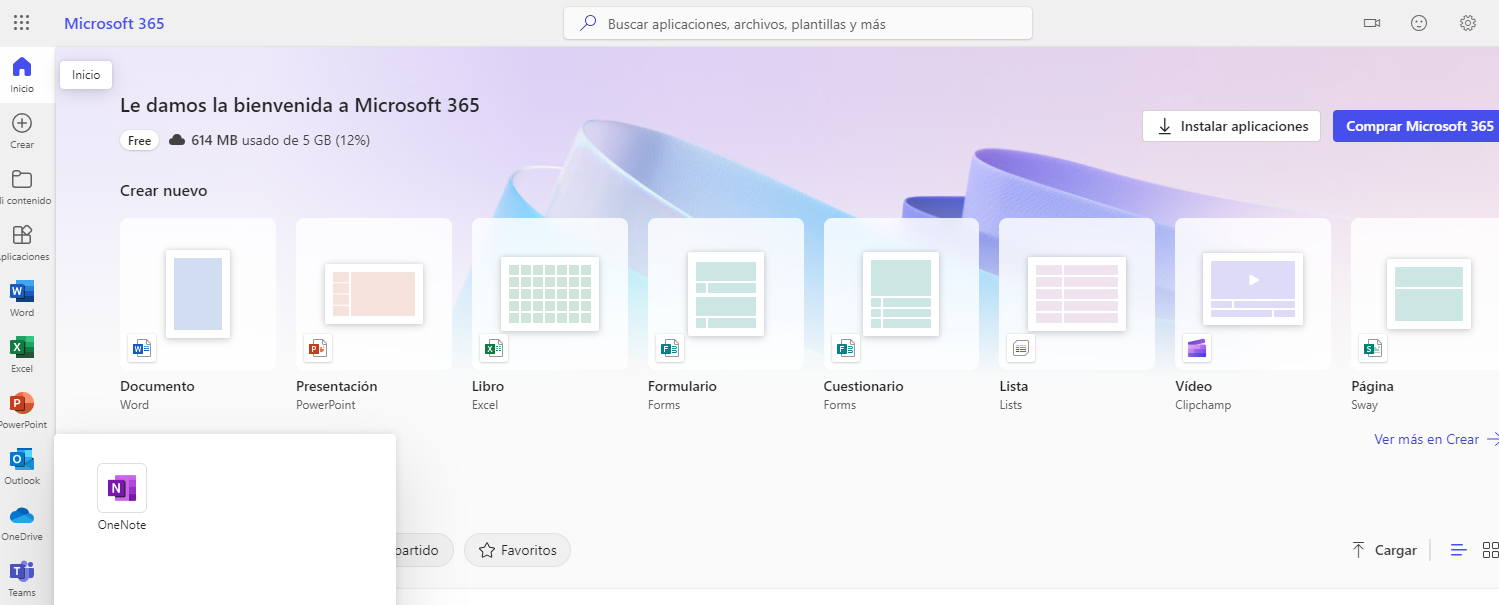Open the feedback smiley icon
Image resolution: width=1499 pixels, height=605 pixels.
[1419, 23]
